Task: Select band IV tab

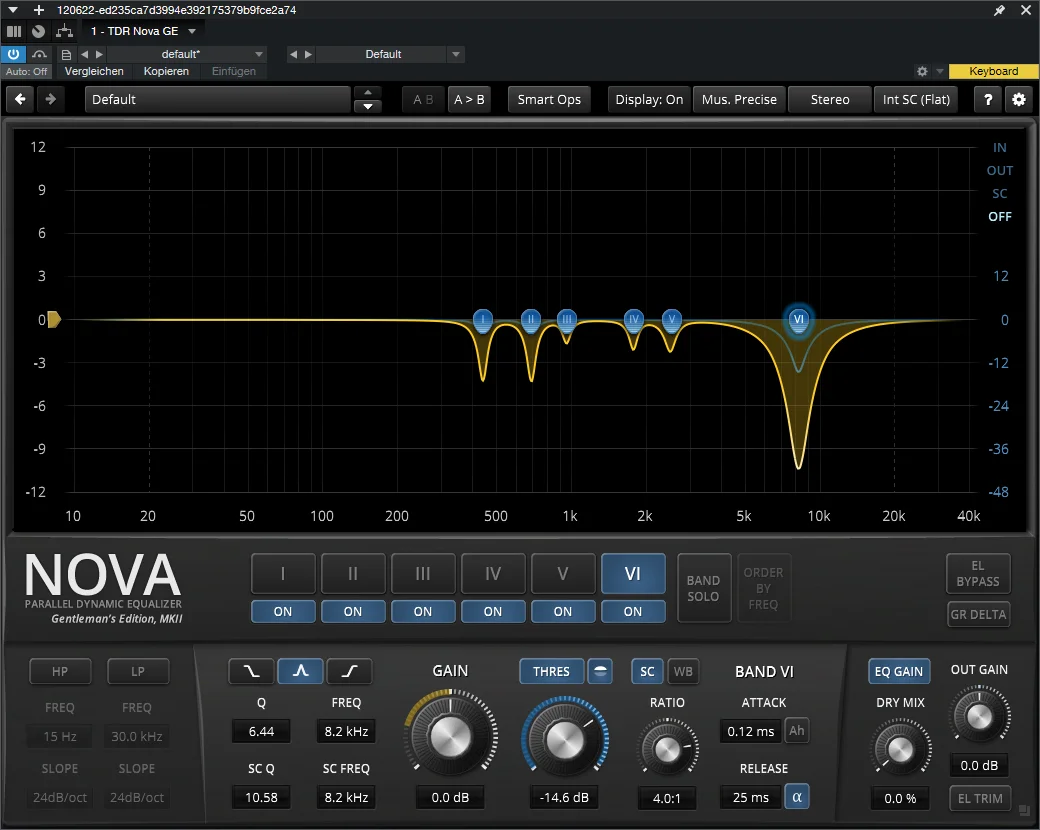Action: click(493, 573)
